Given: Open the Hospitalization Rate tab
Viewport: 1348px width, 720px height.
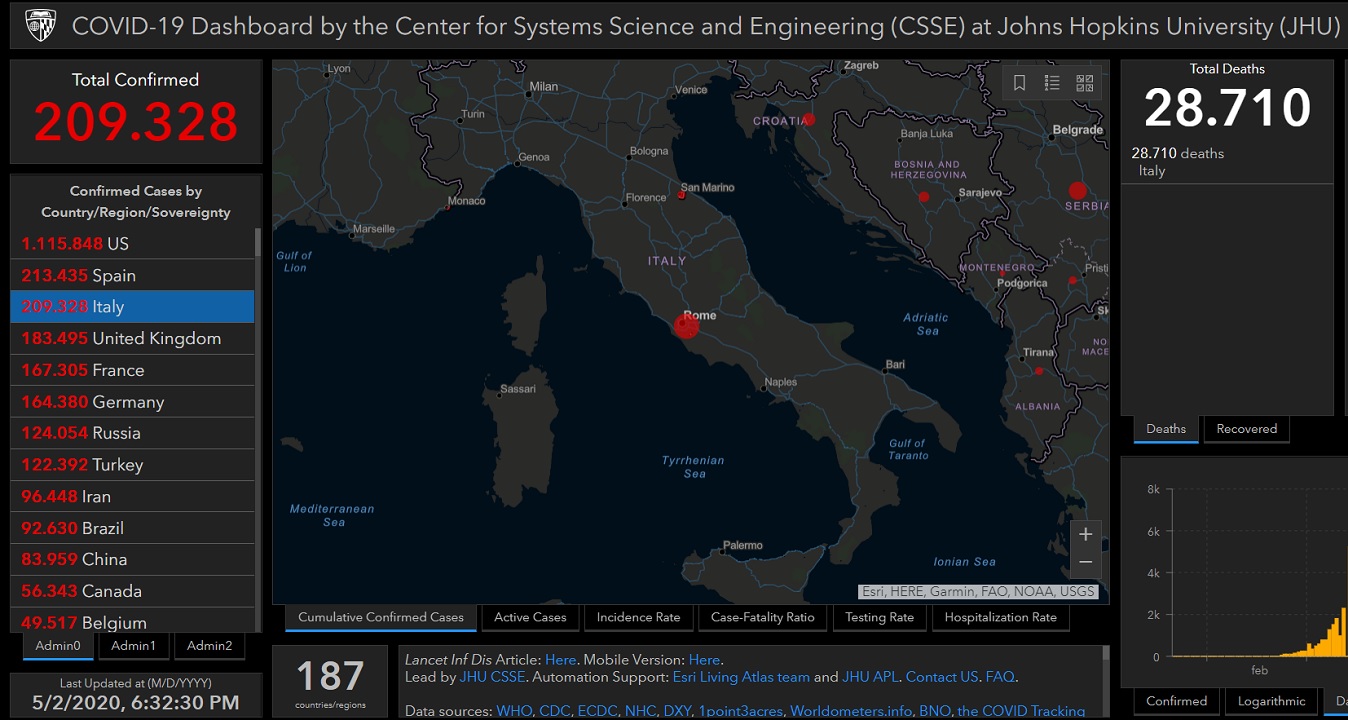Looking at the screenshot, I should 1000,617.
